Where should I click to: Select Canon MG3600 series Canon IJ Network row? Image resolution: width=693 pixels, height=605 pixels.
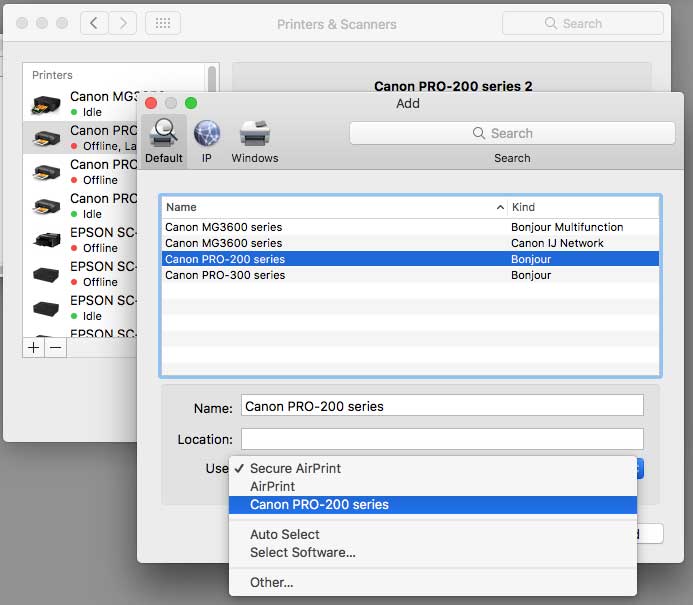410,243
